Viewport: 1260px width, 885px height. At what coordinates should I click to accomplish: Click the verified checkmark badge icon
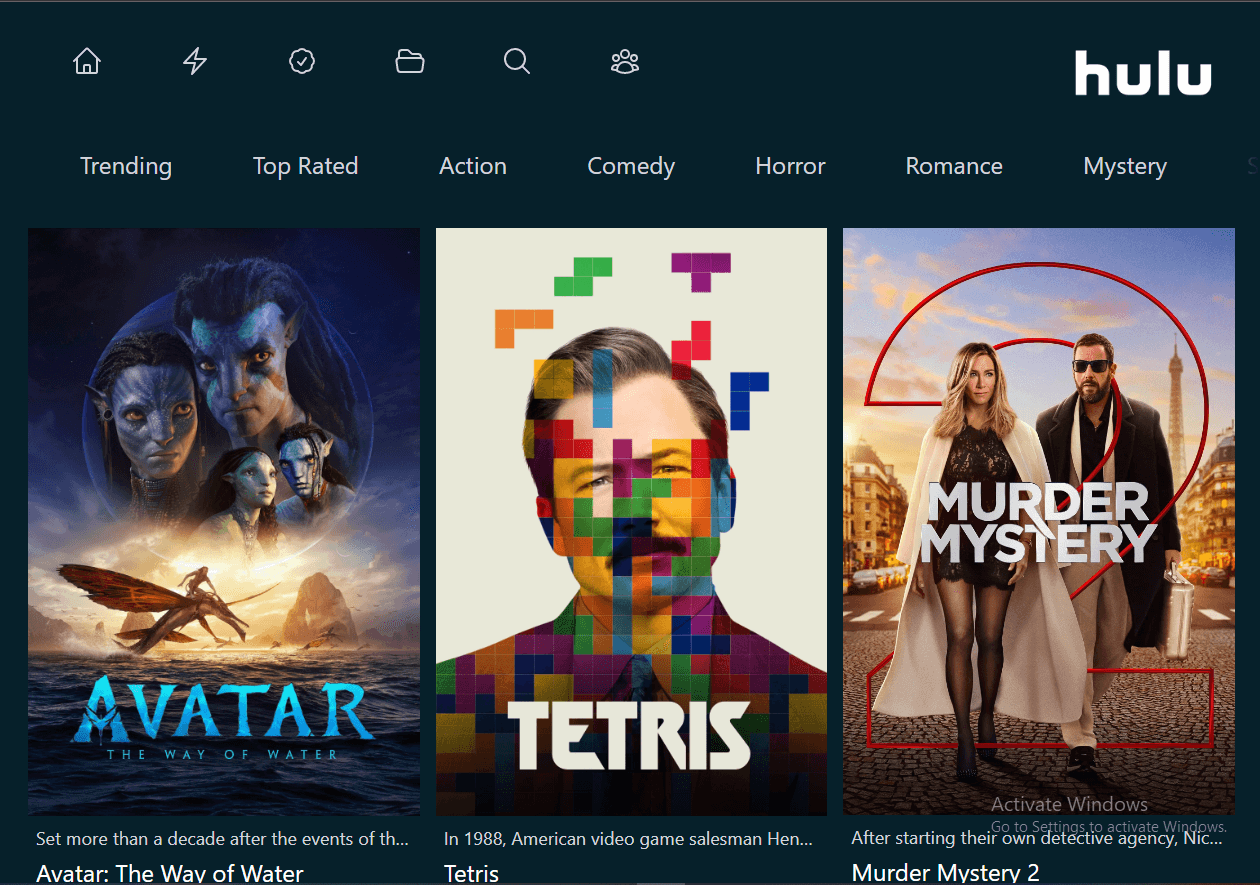tap(302, 62)
